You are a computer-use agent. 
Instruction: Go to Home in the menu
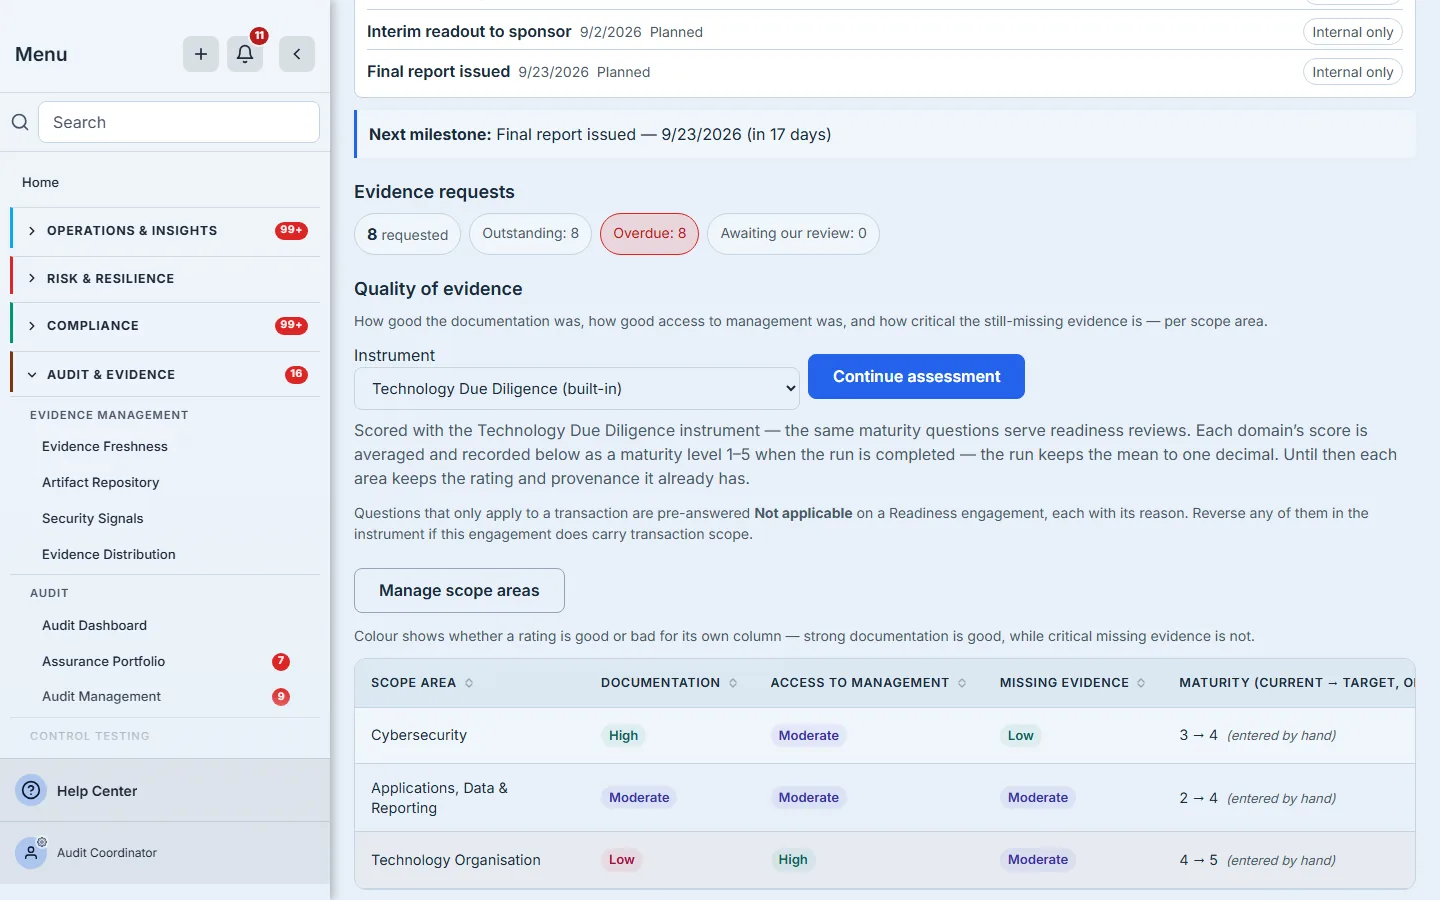pos(40,182)
